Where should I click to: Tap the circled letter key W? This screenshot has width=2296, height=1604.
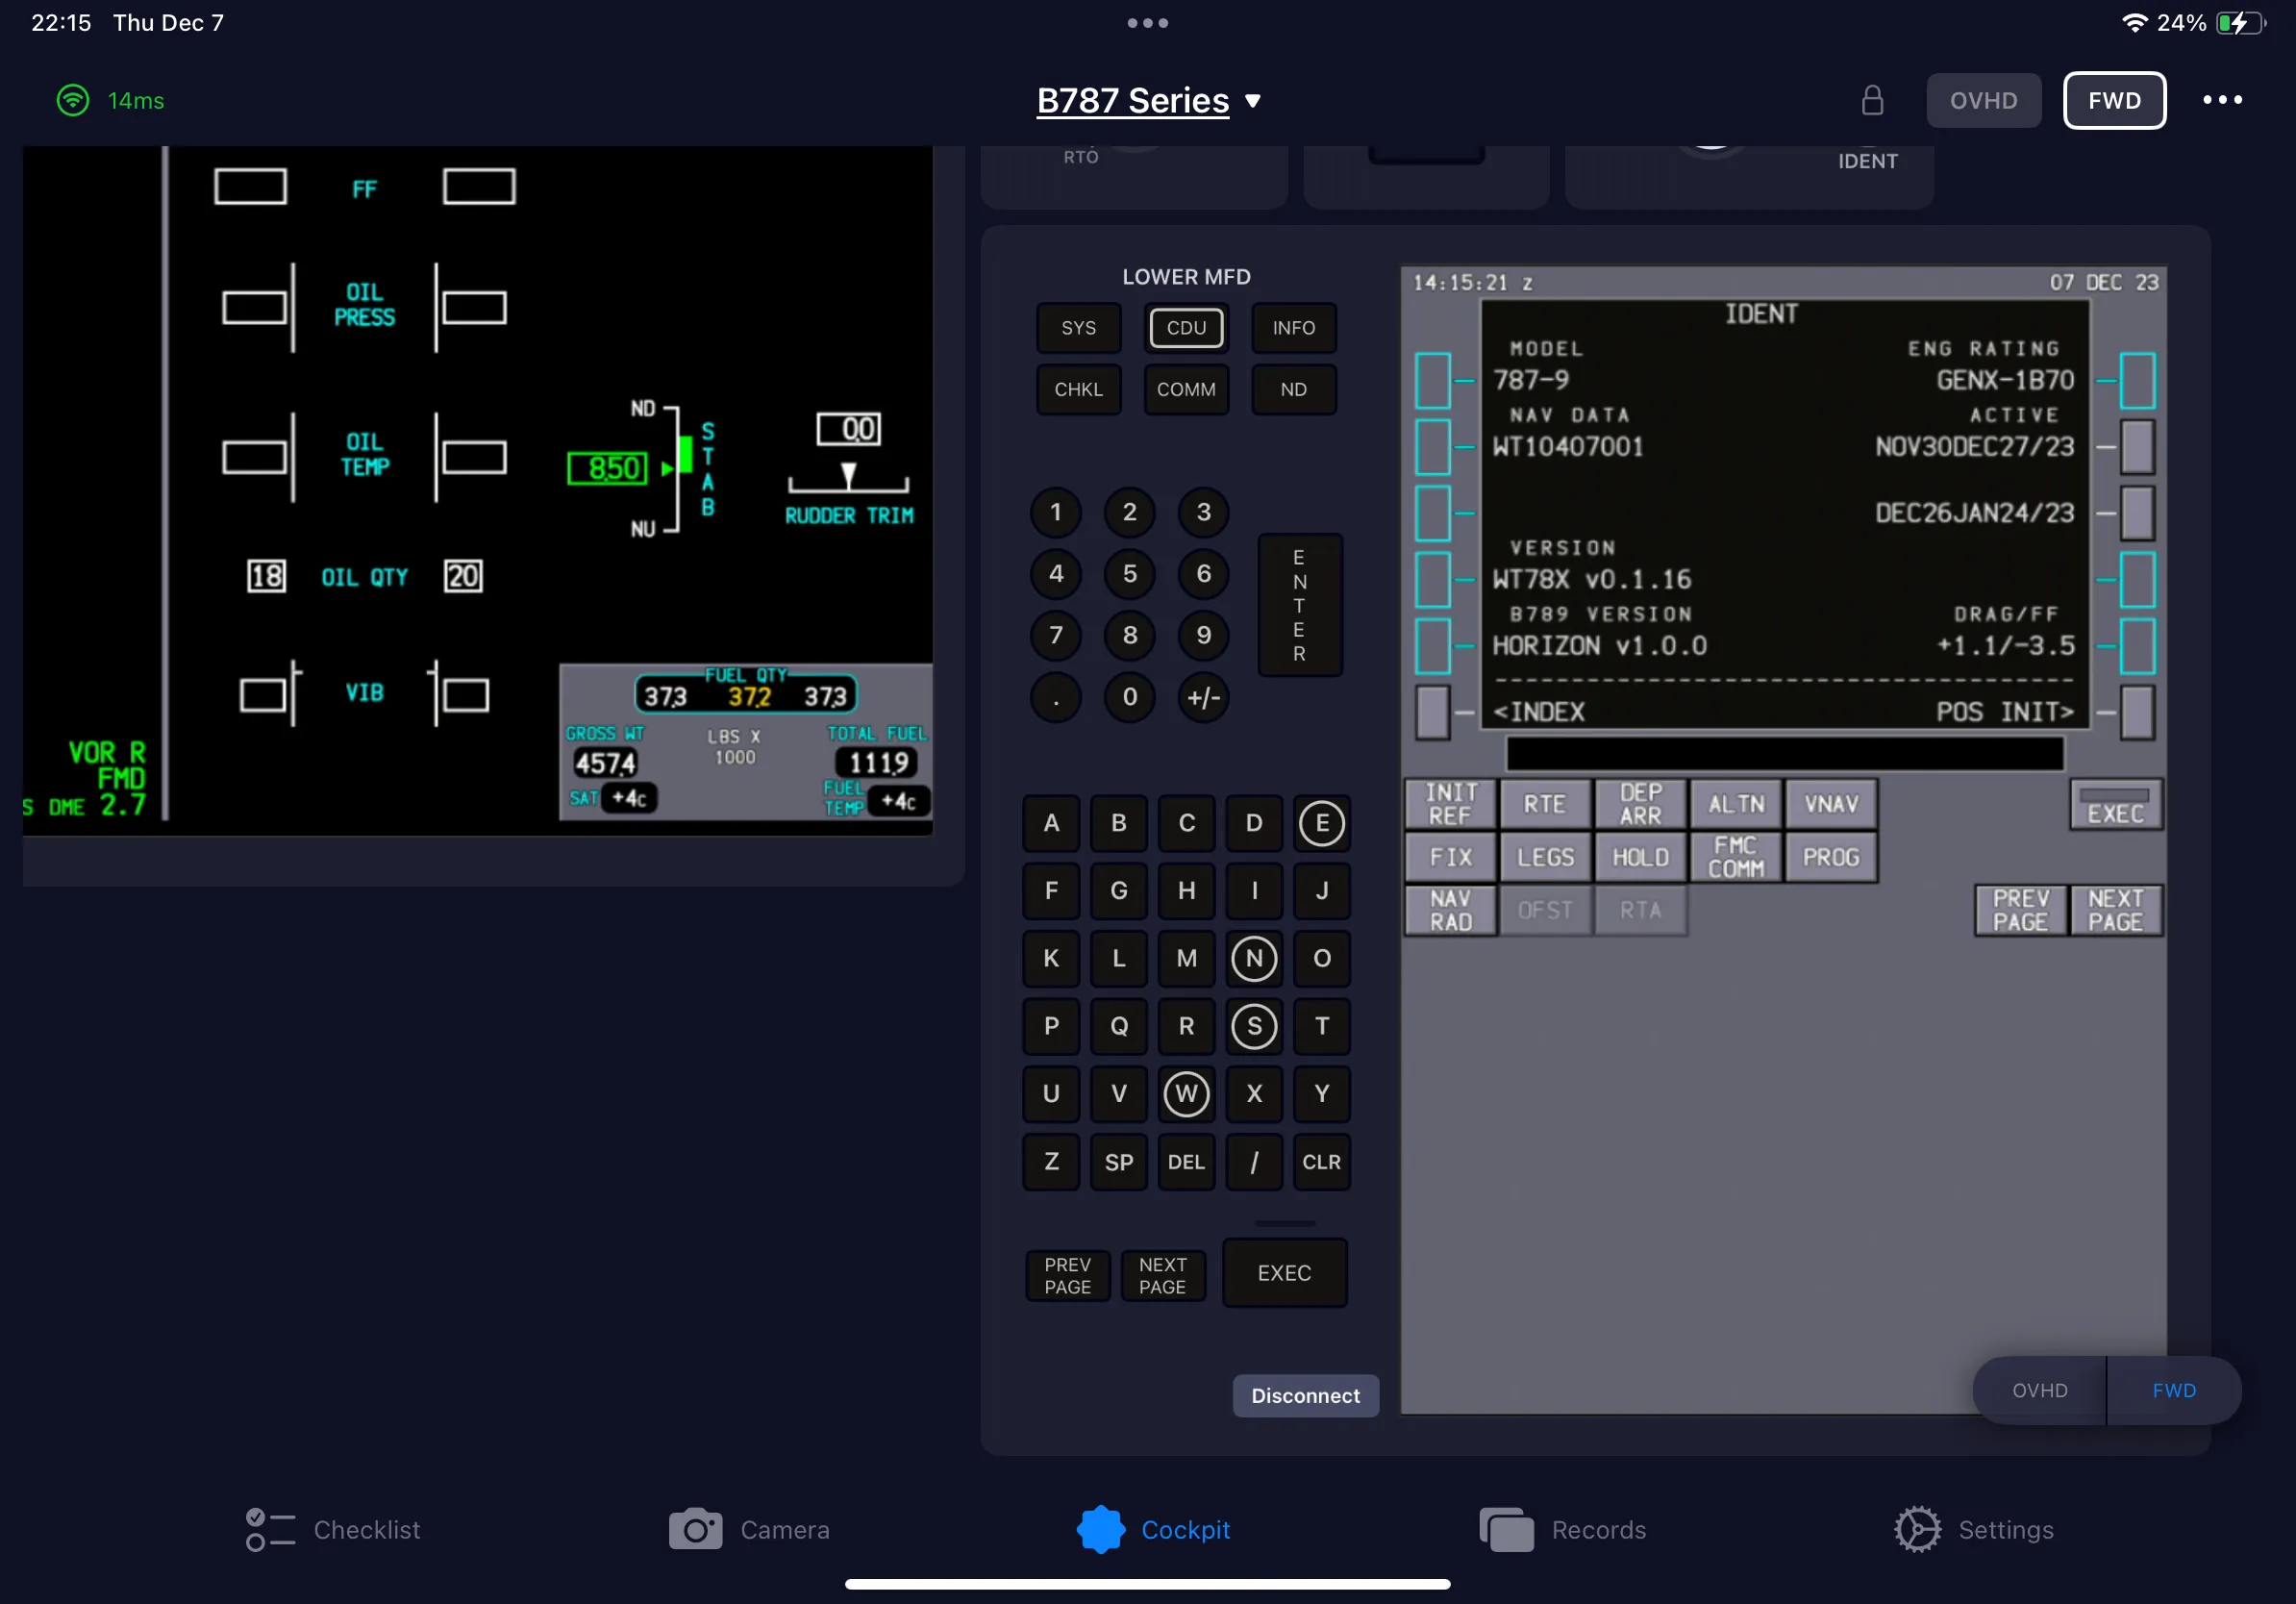(1186, 1093)
